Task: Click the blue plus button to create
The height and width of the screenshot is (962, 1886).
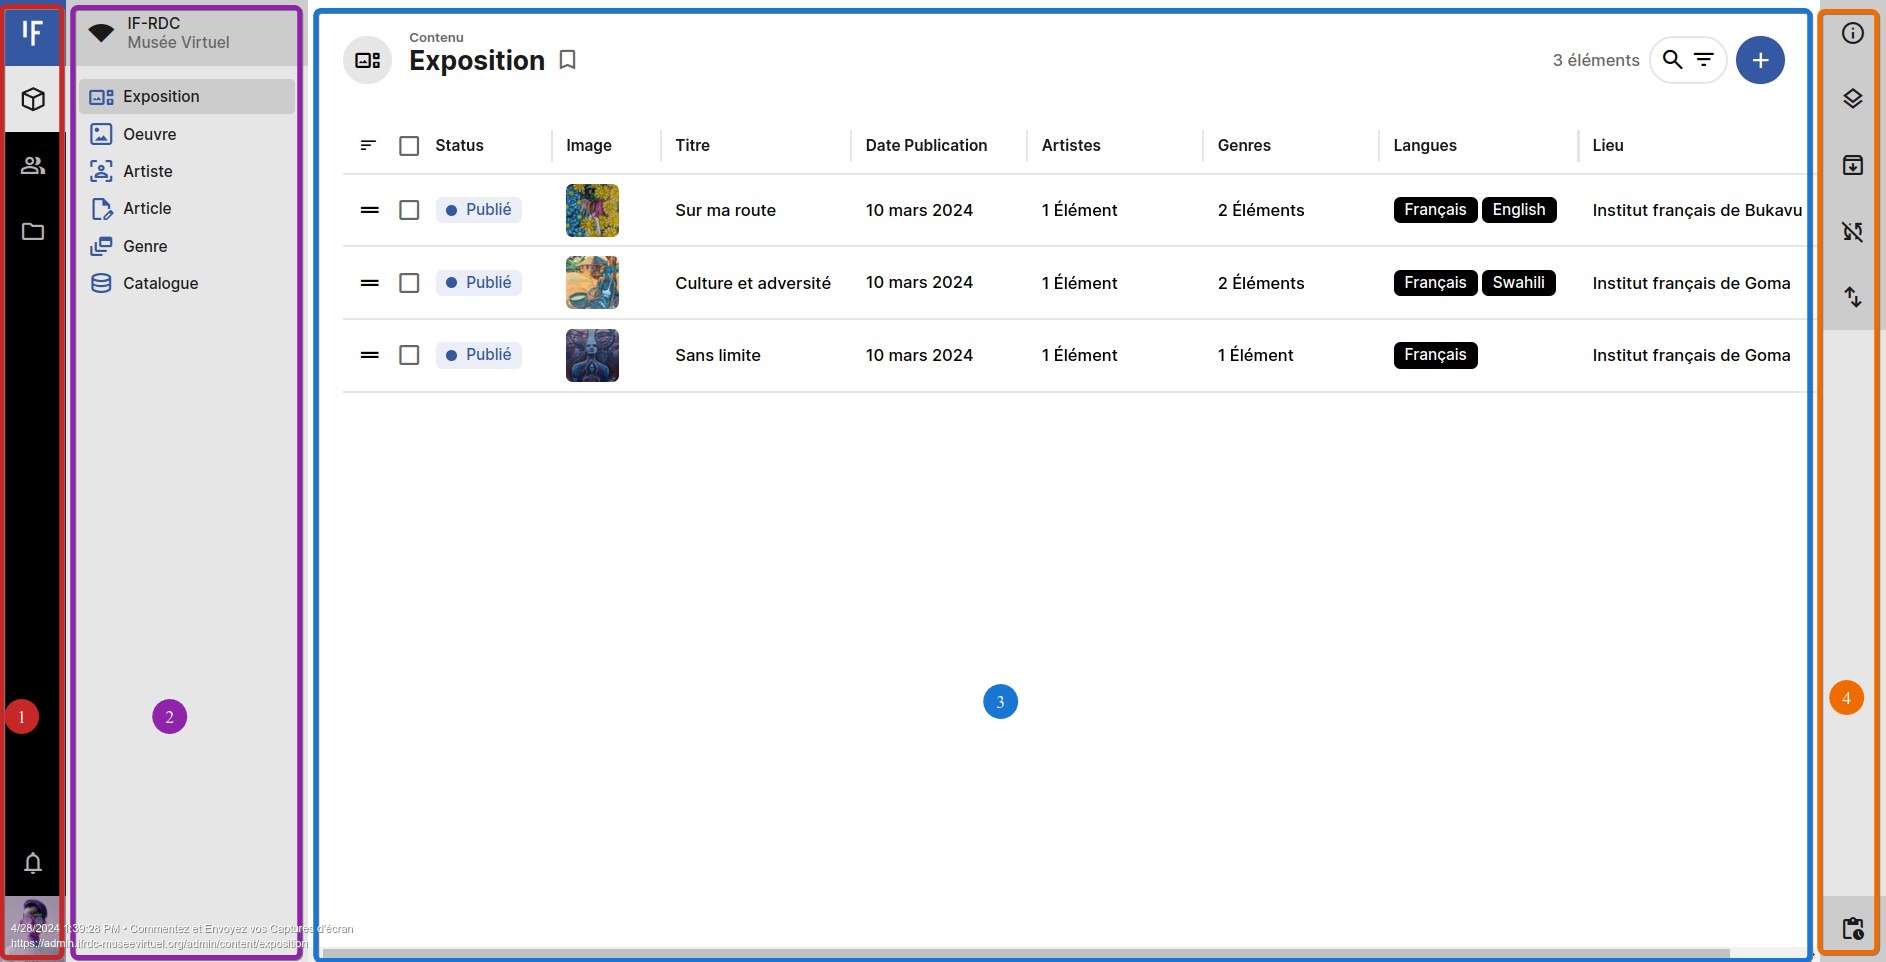Action: coord(1760,60)
